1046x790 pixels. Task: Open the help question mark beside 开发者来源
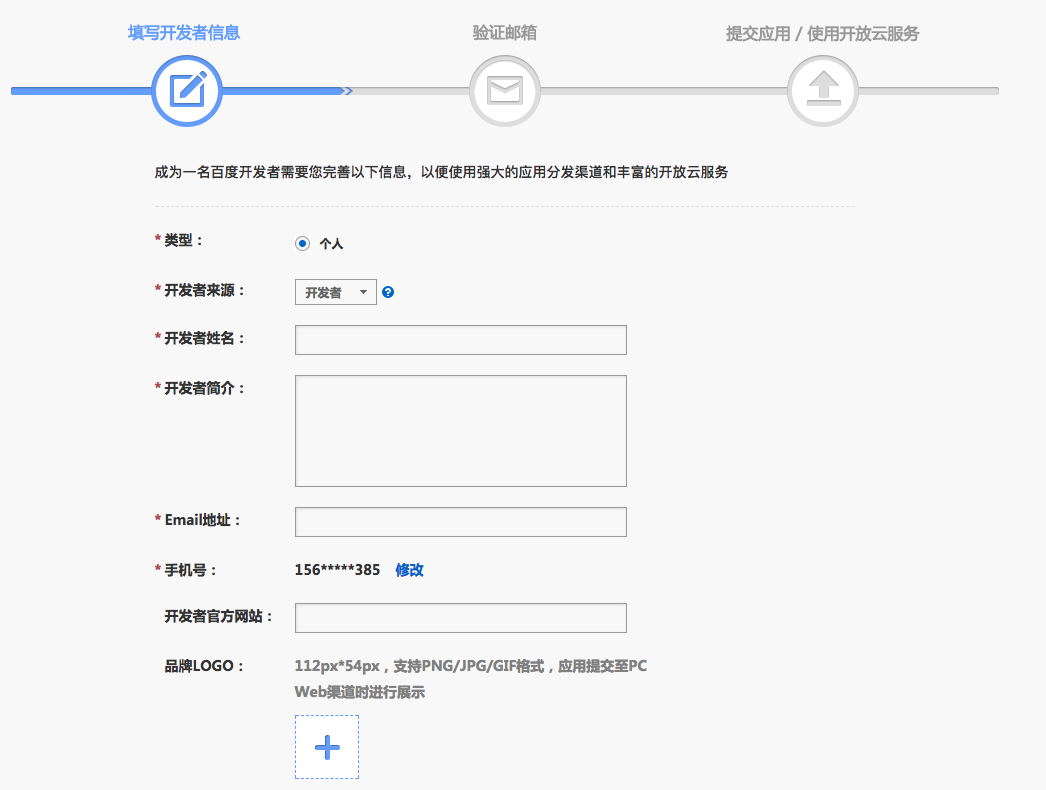pos(388,292)
